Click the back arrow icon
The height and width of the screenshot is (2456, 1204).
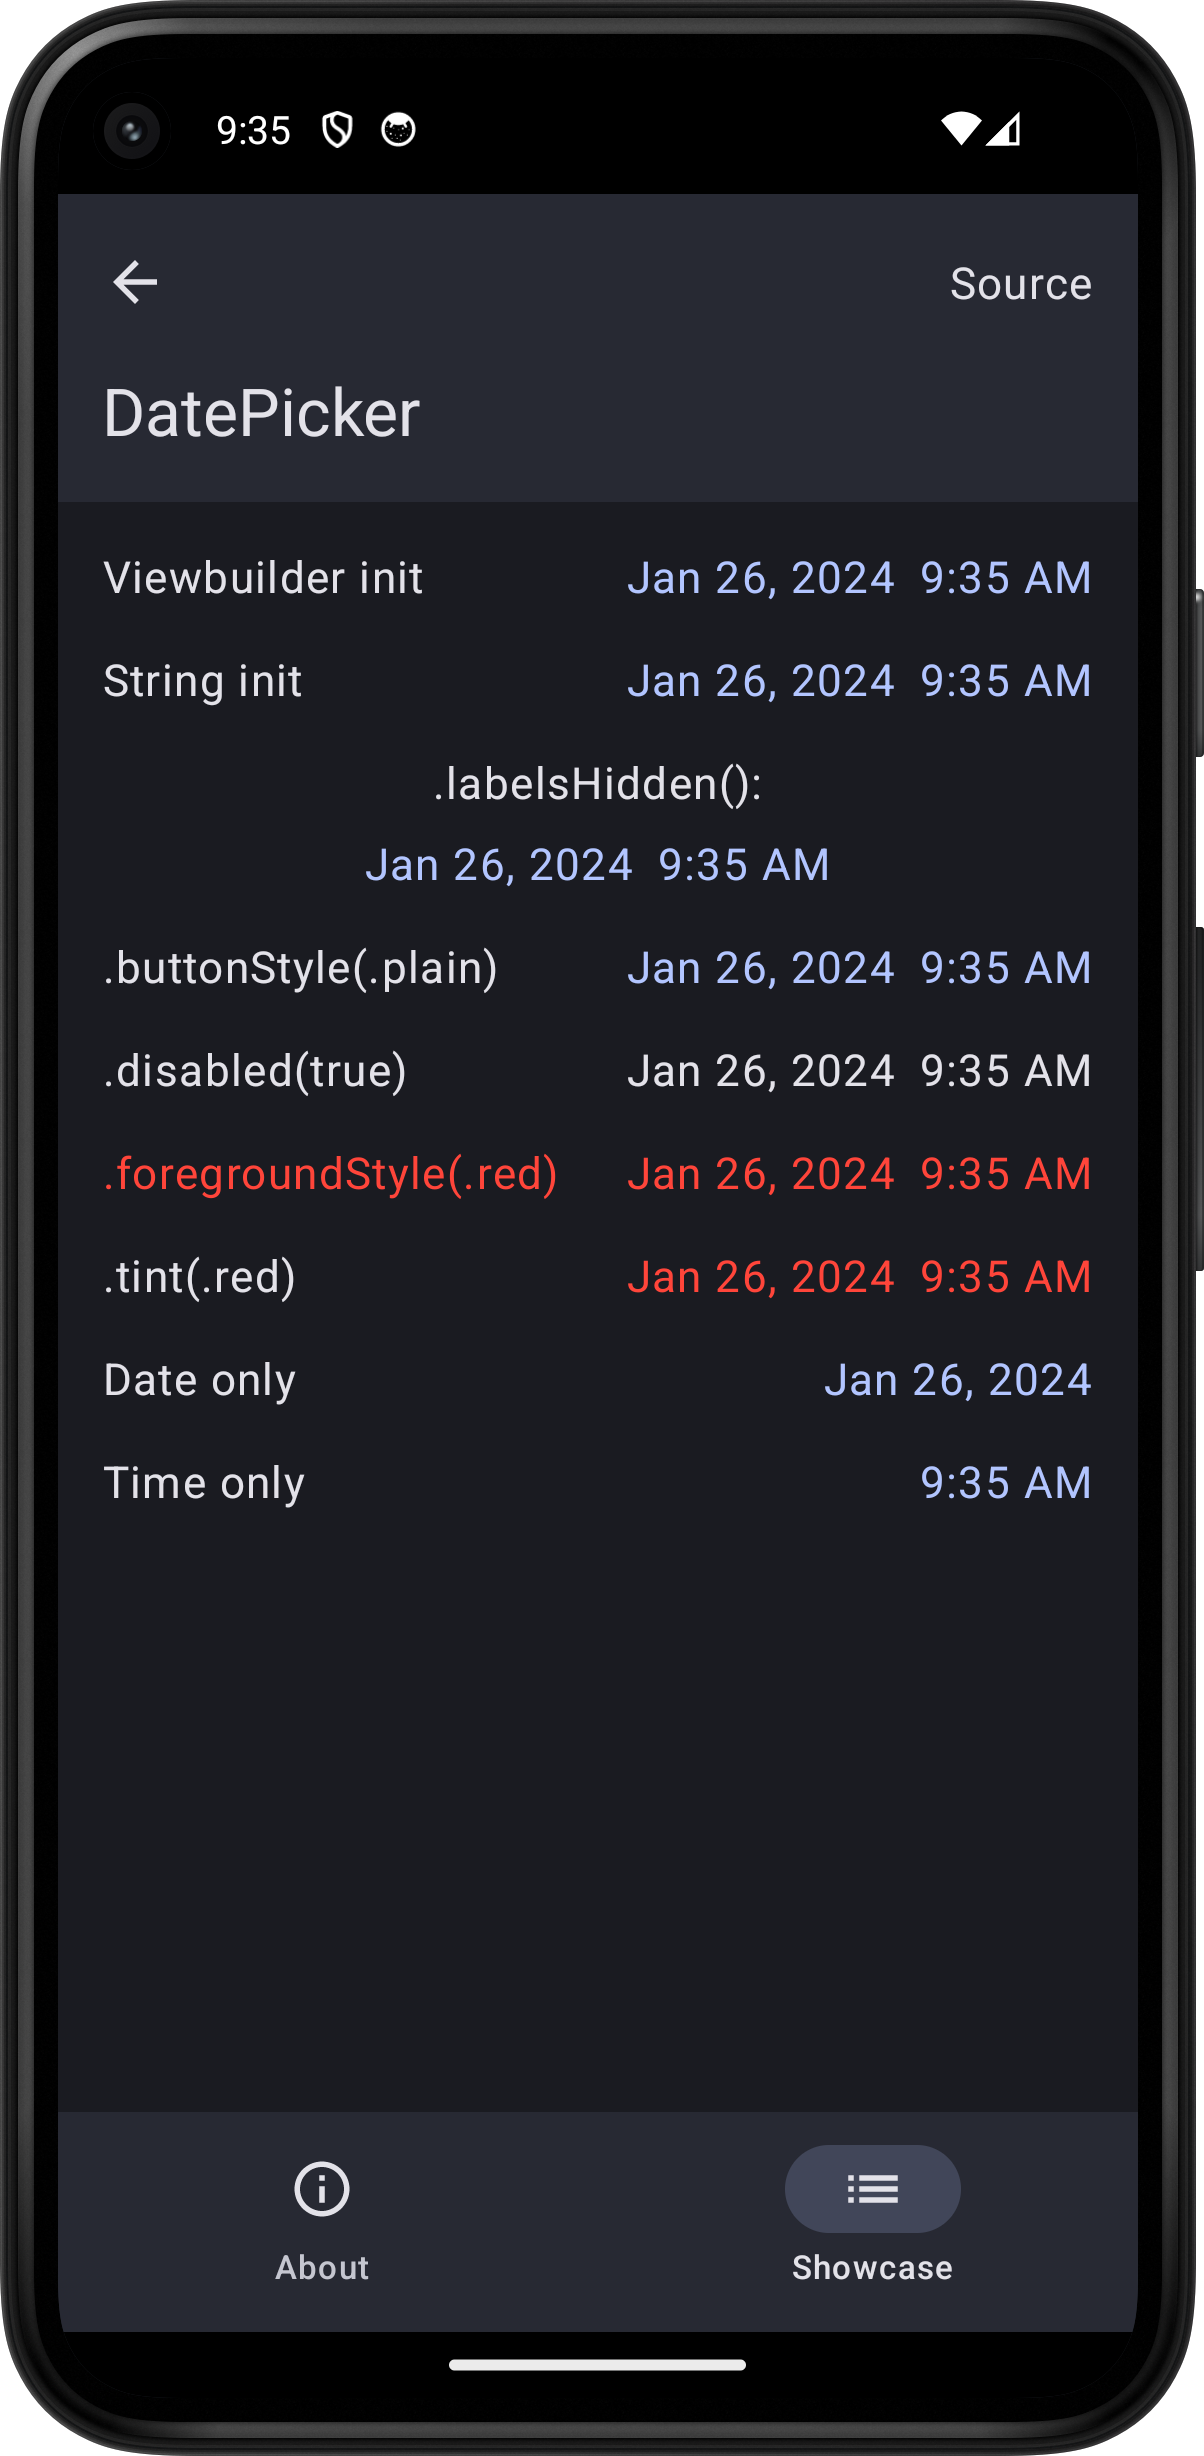click(136, 282)
